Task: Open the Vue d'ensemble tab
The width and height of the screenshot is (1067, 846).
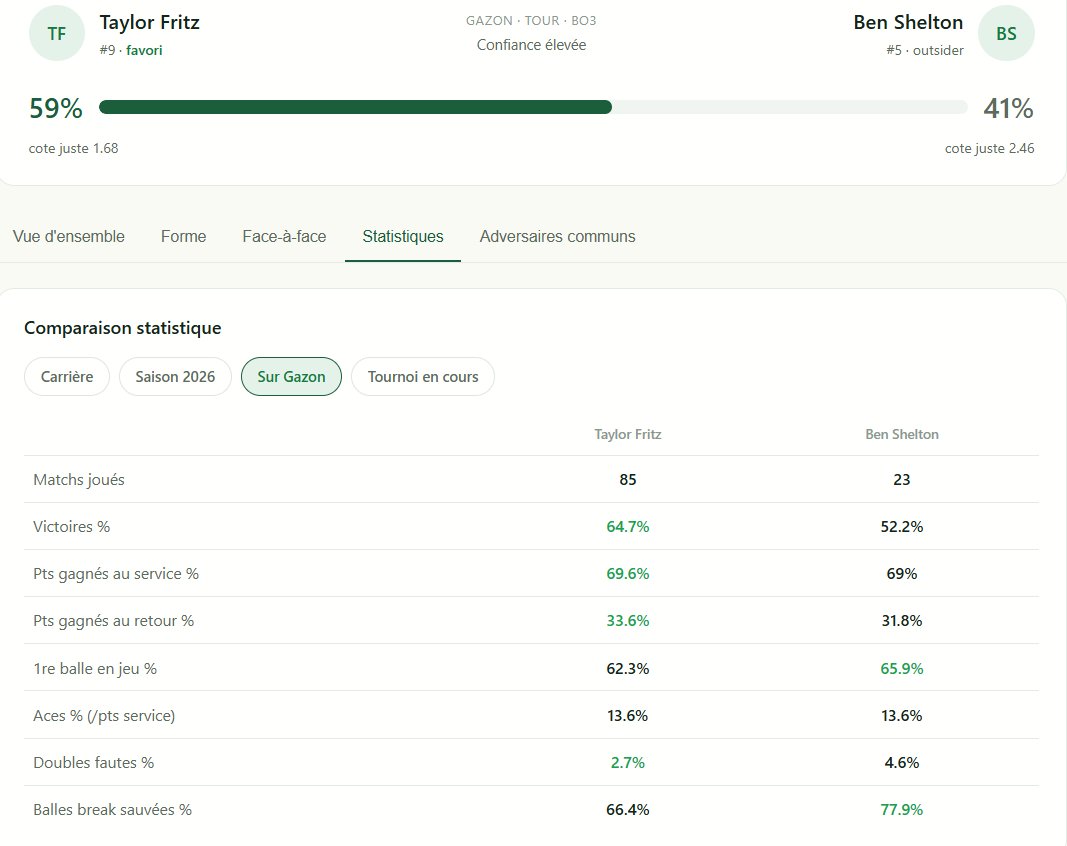Action: [69, 236]
